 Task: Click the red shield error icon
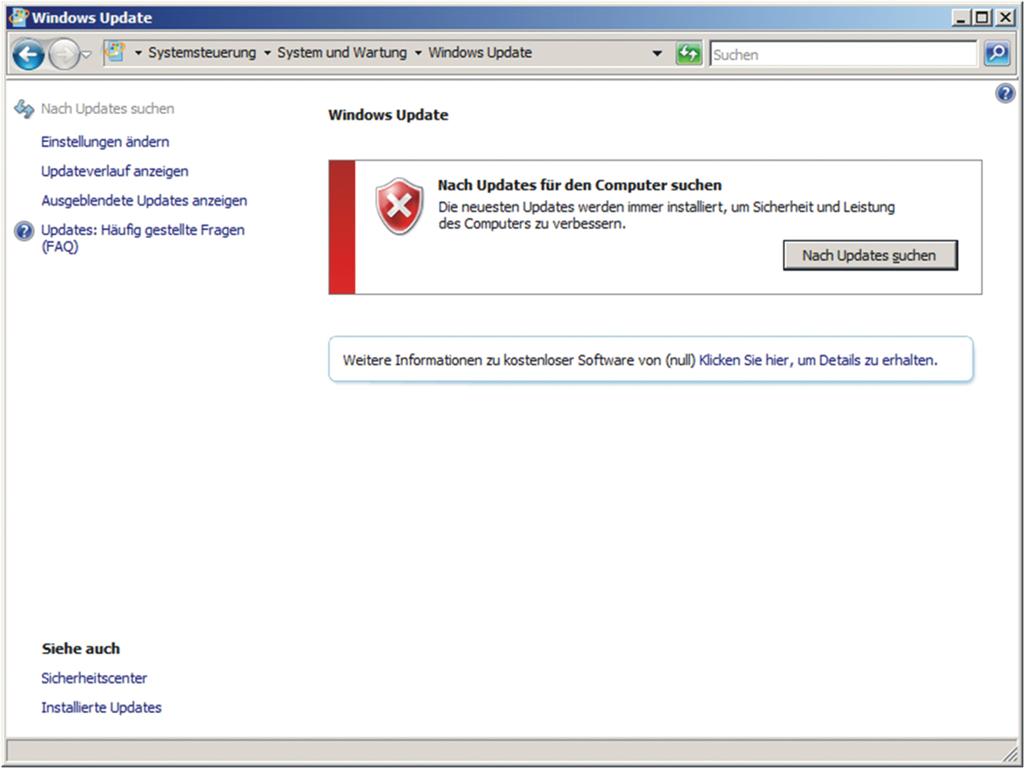(399, 206)
